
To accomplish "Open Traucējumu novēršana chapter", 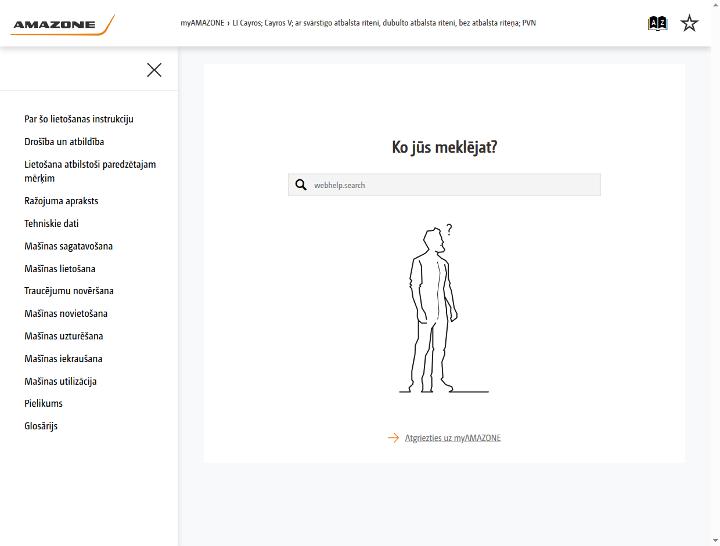I will tap(69, 291).
